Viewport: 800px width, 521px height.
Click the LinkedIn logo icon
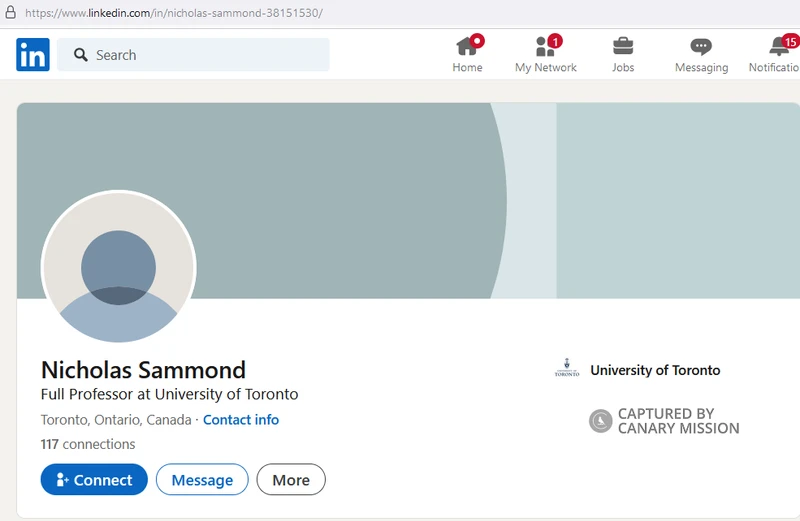(32, 55)
